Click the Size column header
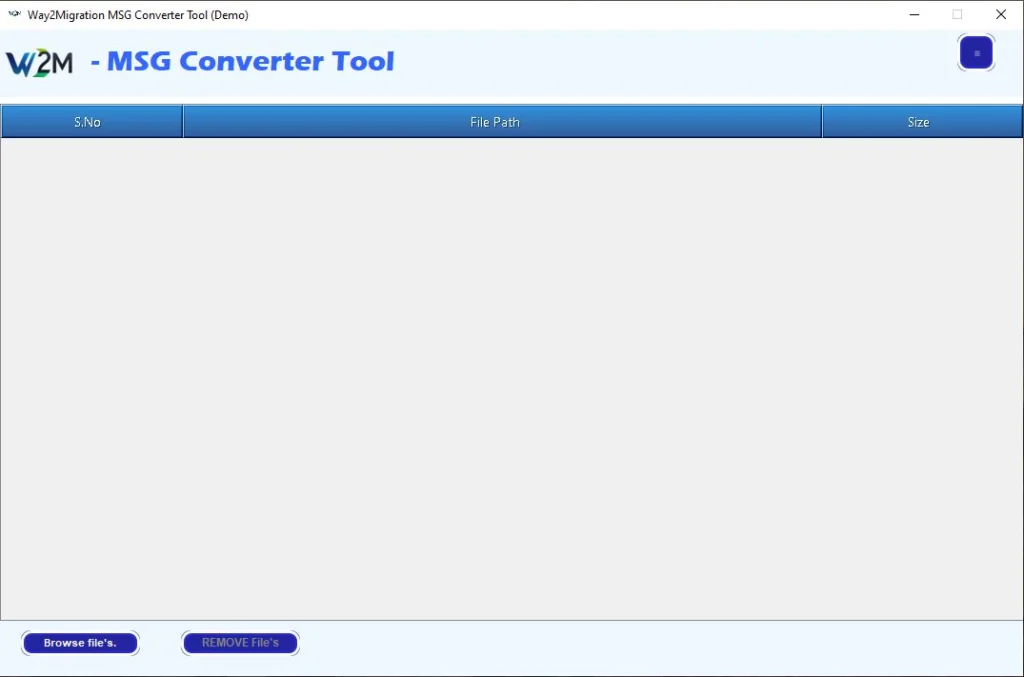The image size is (1024, 677). tap(918, 122)
